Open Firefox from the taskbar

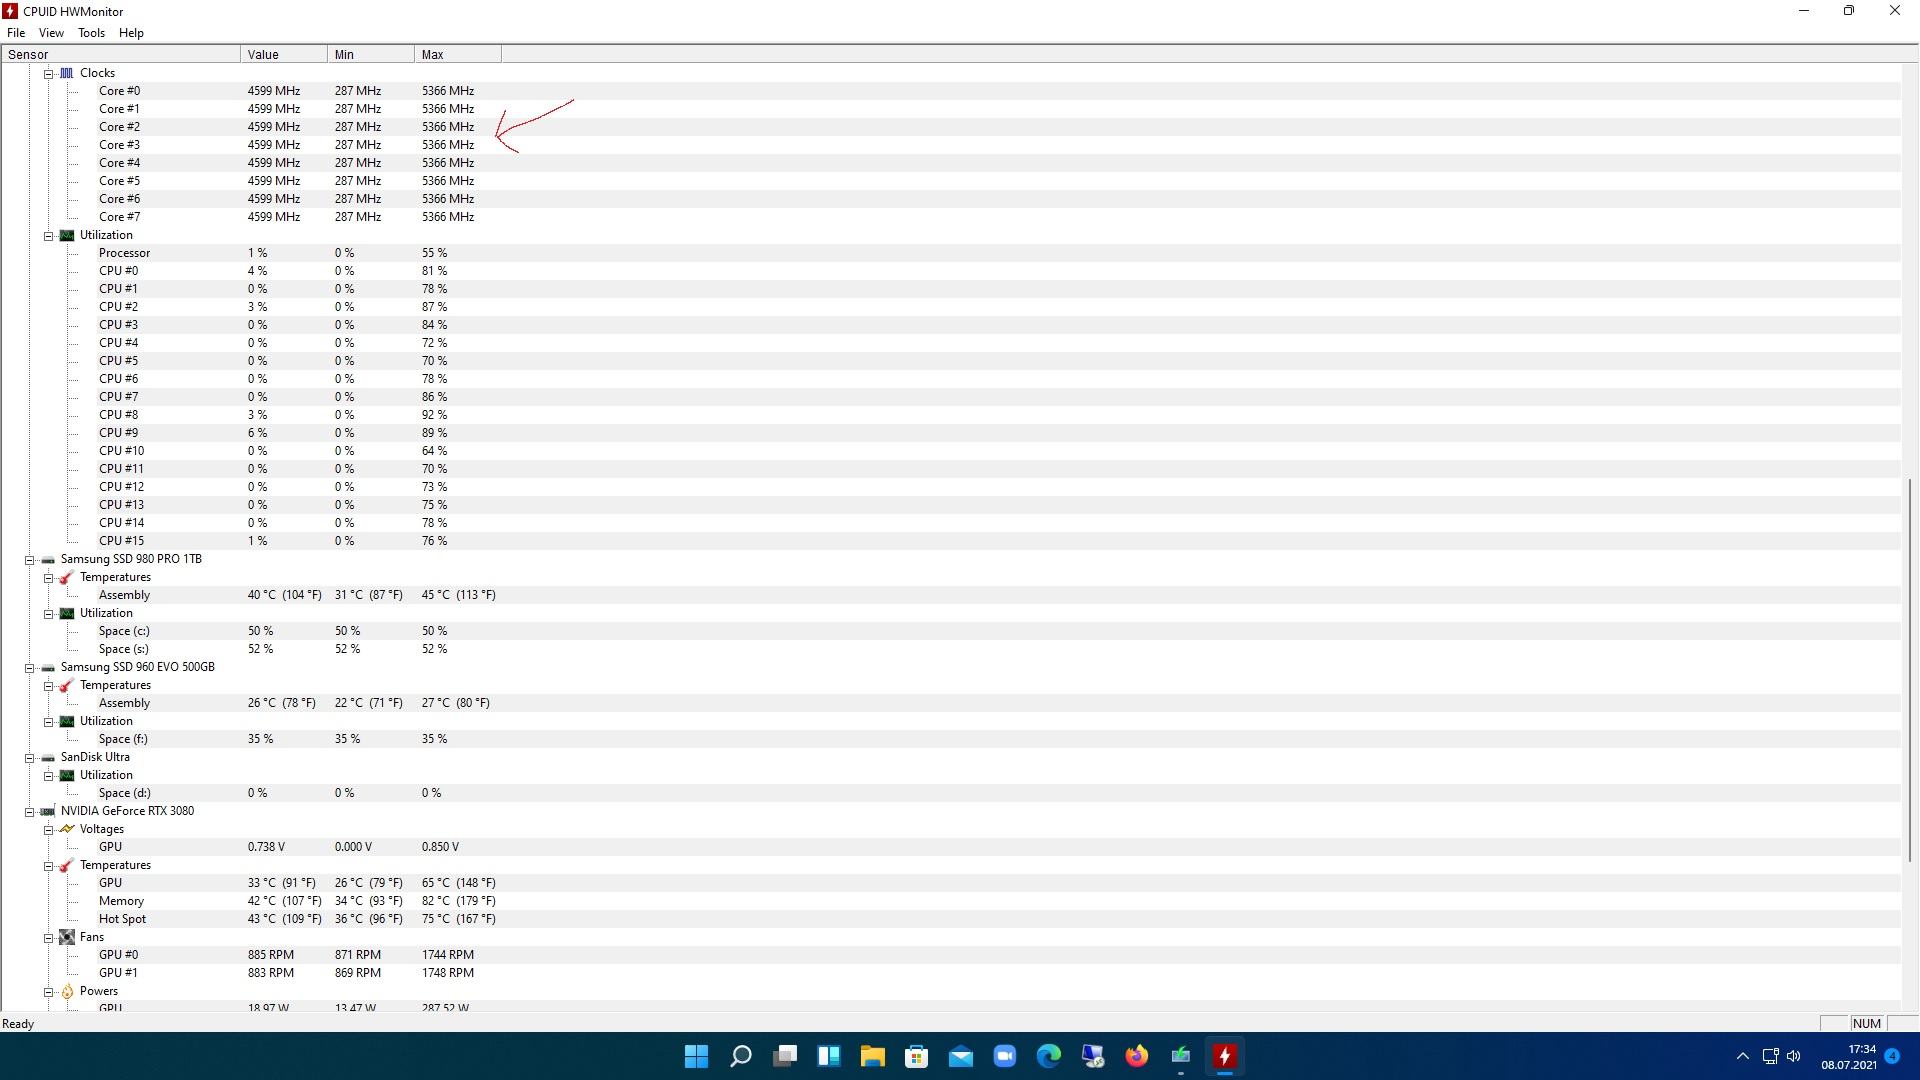click(1137, 1056)
